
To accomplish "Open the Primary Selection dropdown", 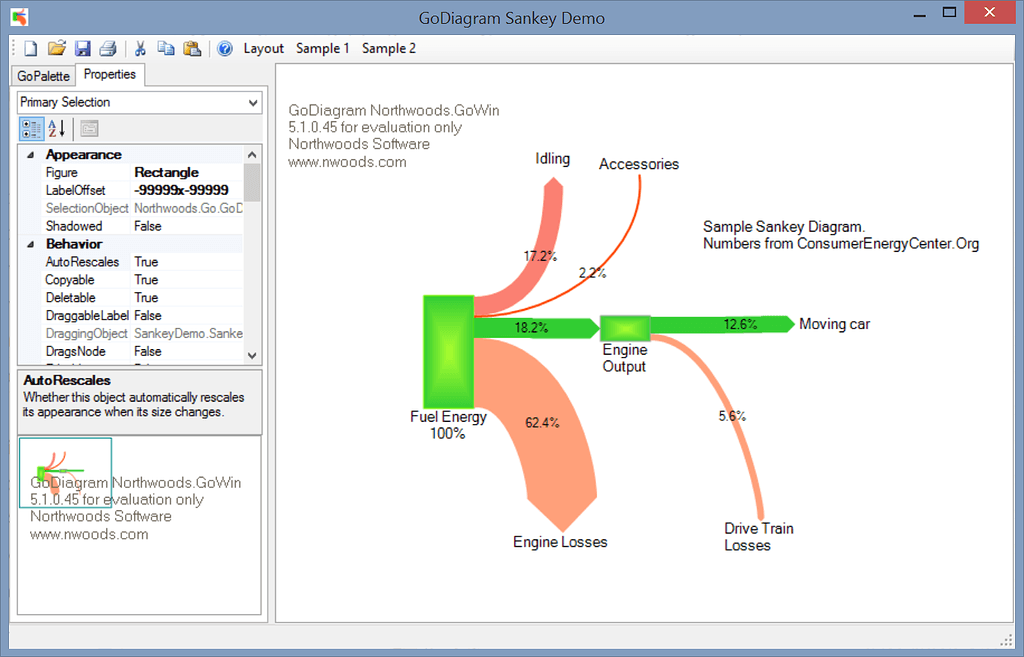I will click(x=253, y=102).
